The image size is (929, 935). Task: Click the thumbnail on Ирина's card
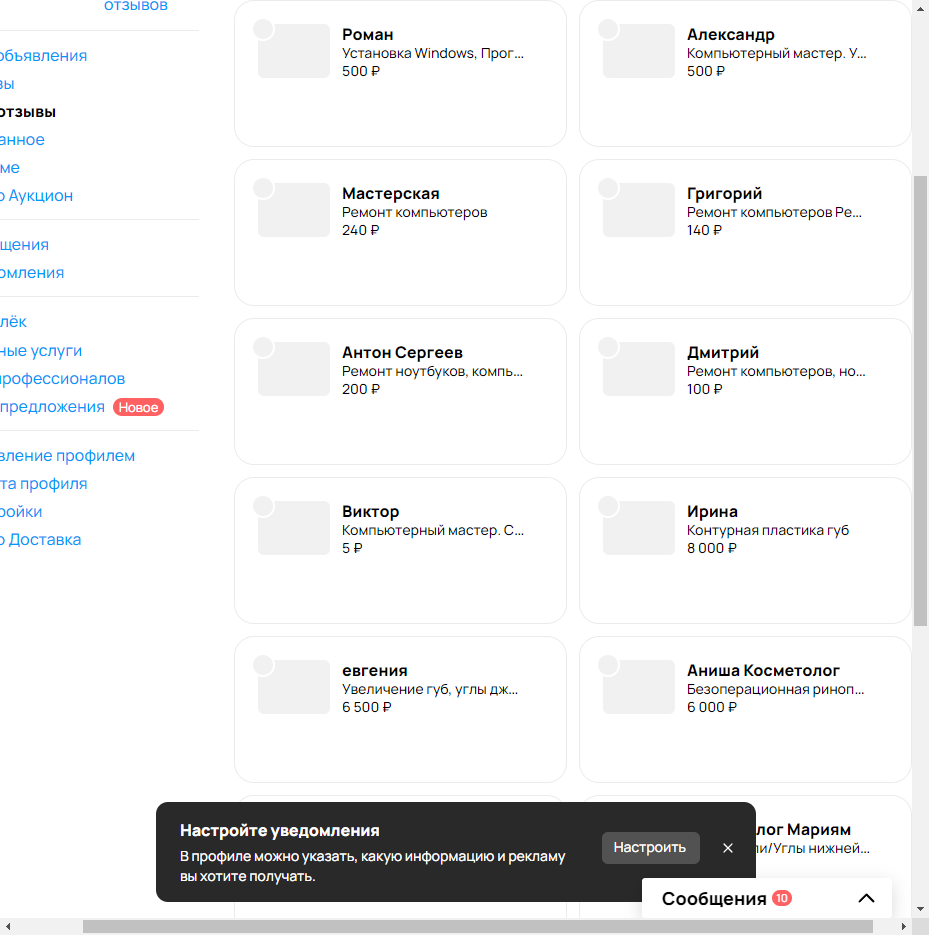[x=639, y=528]
